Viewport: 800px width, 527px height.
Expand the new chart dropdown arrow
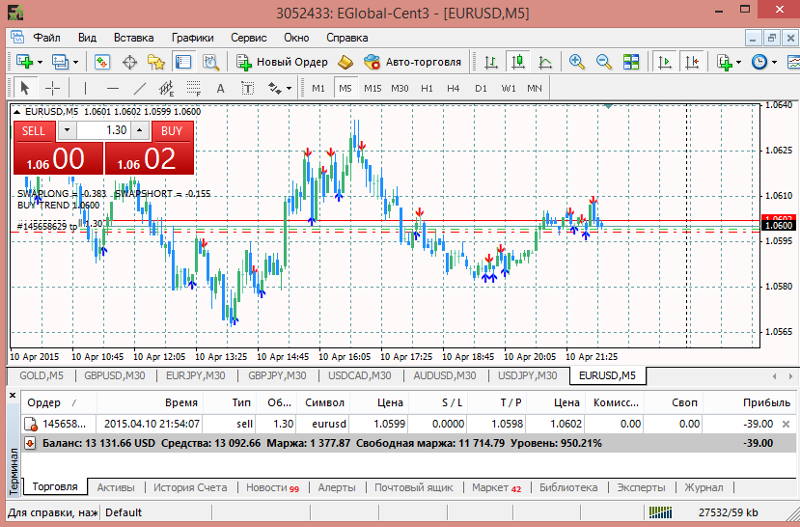tap(40, 63)
